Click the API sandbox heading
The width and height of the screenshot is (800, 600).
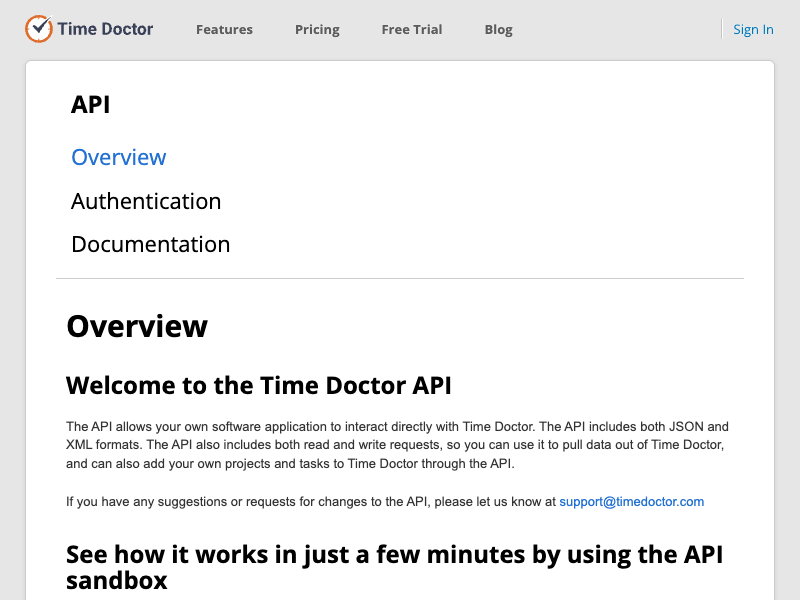[x=394, y=567]
